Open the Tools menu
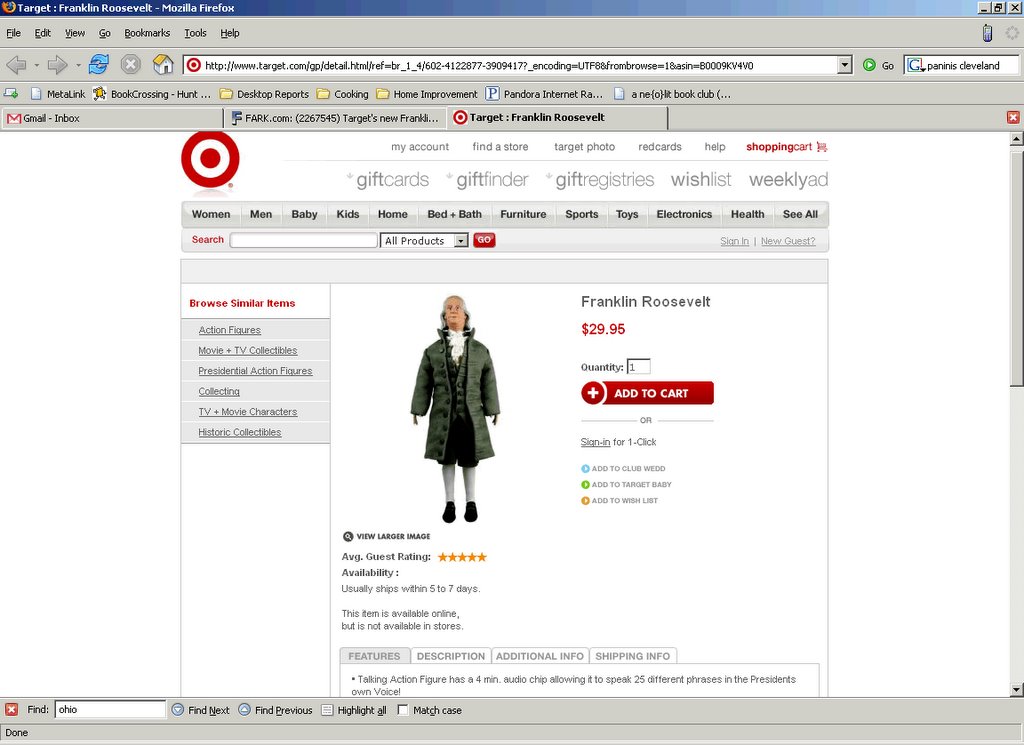Screen dimensions: 1024x745 coord(195,33)
